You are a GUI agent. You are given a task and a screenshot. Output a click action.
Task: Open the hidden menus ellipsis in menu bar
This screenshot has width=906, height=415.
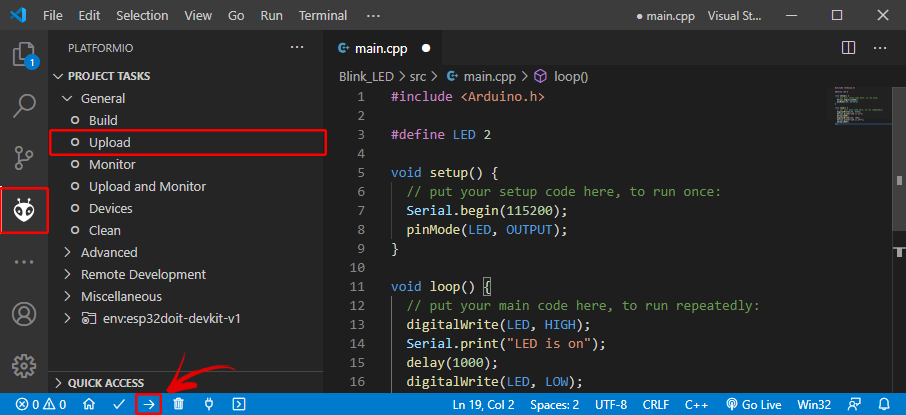(x=373, y=16)
